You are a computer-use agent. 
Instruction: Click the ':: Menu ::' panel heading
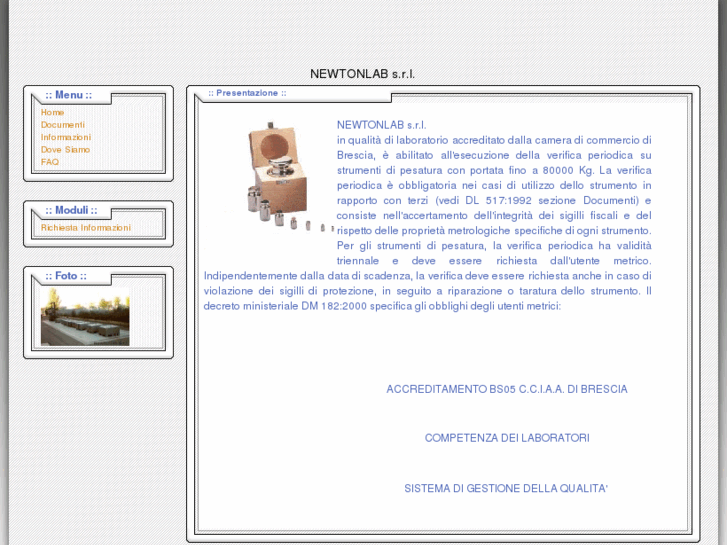(69, 95)
